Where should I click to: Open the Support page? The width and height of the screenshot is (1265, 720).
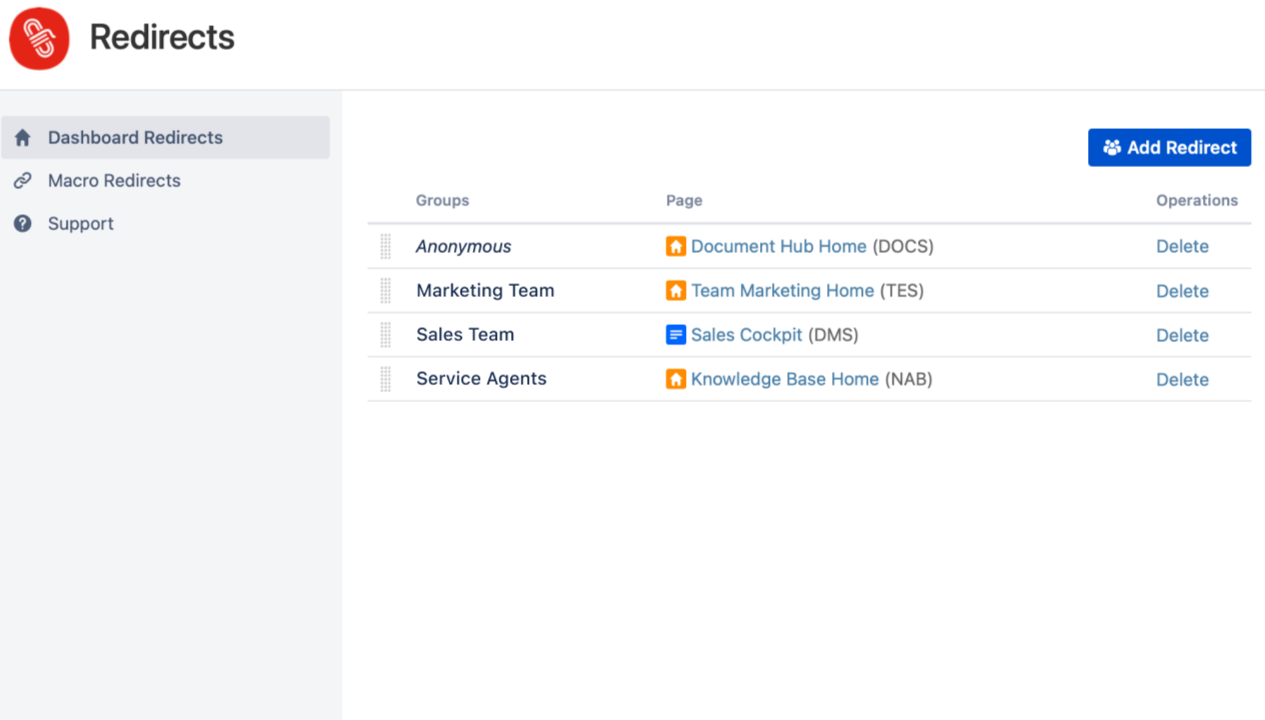tap(81, 224)
